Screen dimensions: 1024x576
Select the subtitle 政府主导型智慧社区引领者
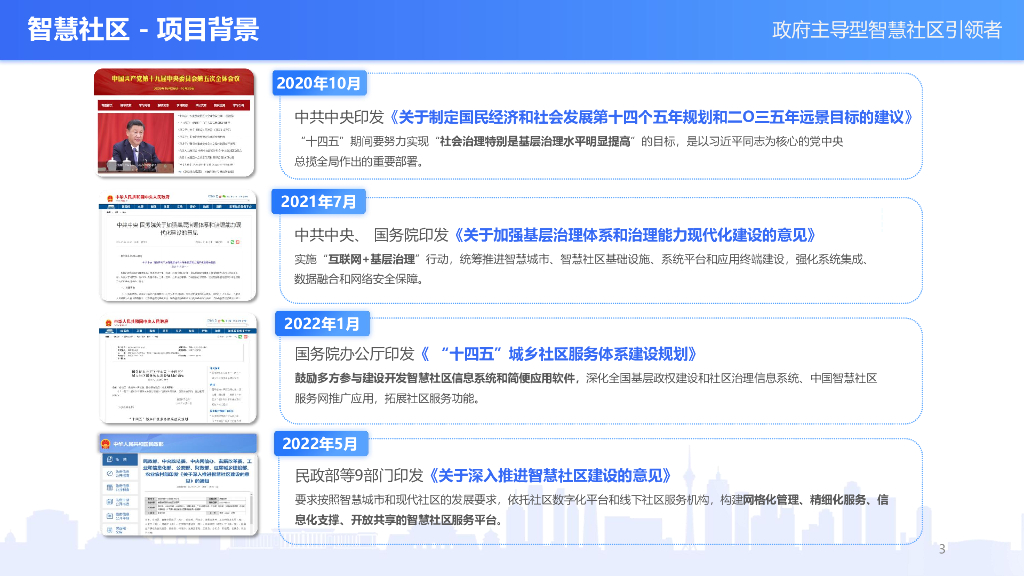887,29
